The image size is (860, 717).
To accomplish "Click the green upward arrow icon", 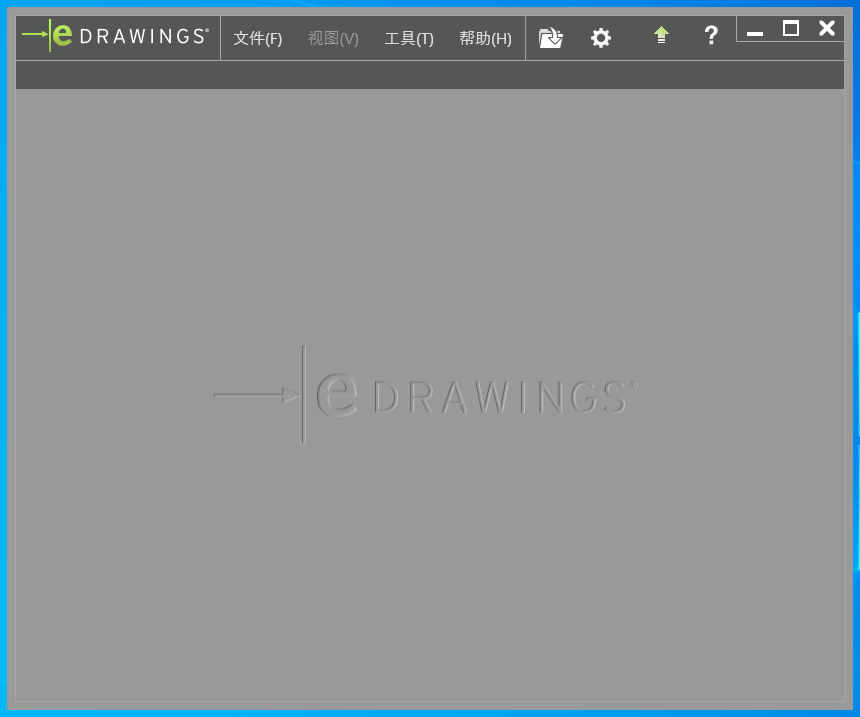I will [660, 36].
